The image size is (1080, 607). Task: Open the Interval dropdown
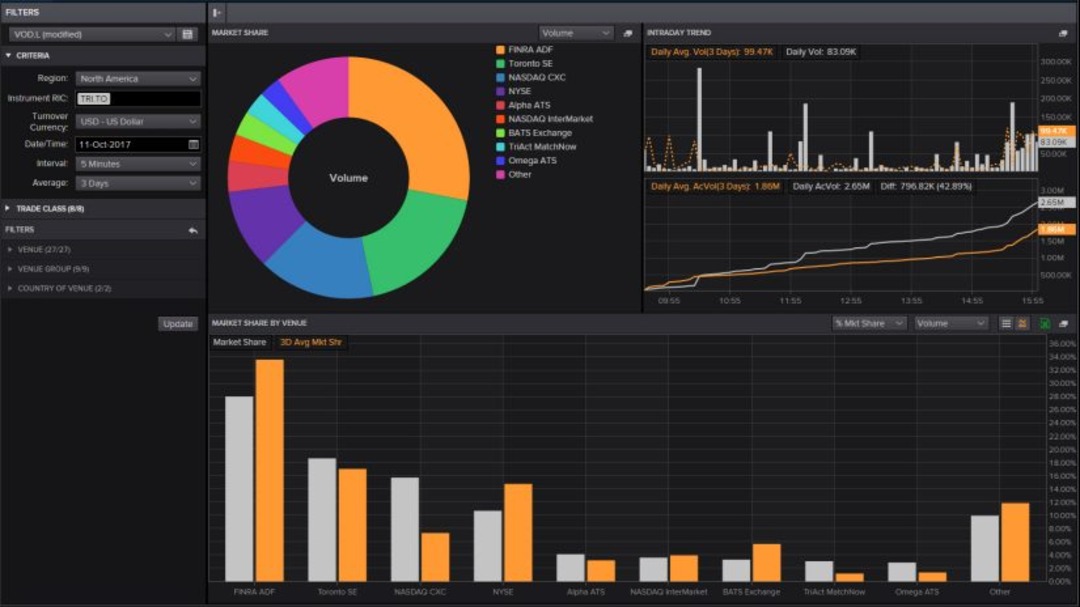coord(137,163)
